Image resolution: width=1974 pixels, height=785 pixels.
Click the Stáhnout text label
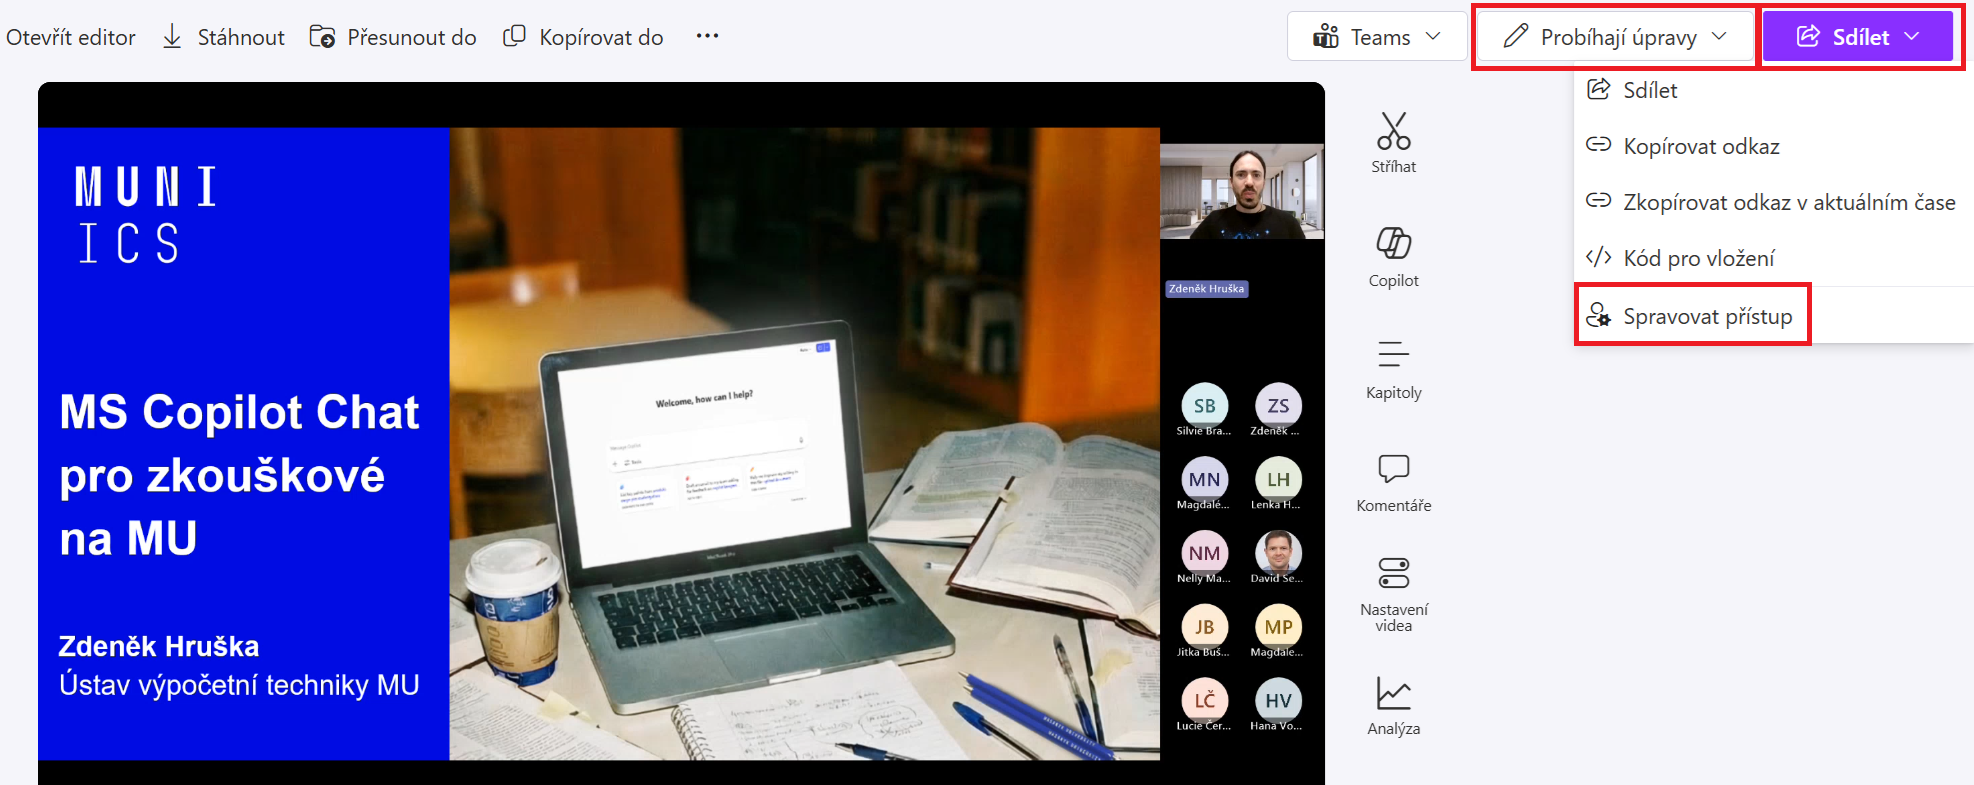(241, 37)
